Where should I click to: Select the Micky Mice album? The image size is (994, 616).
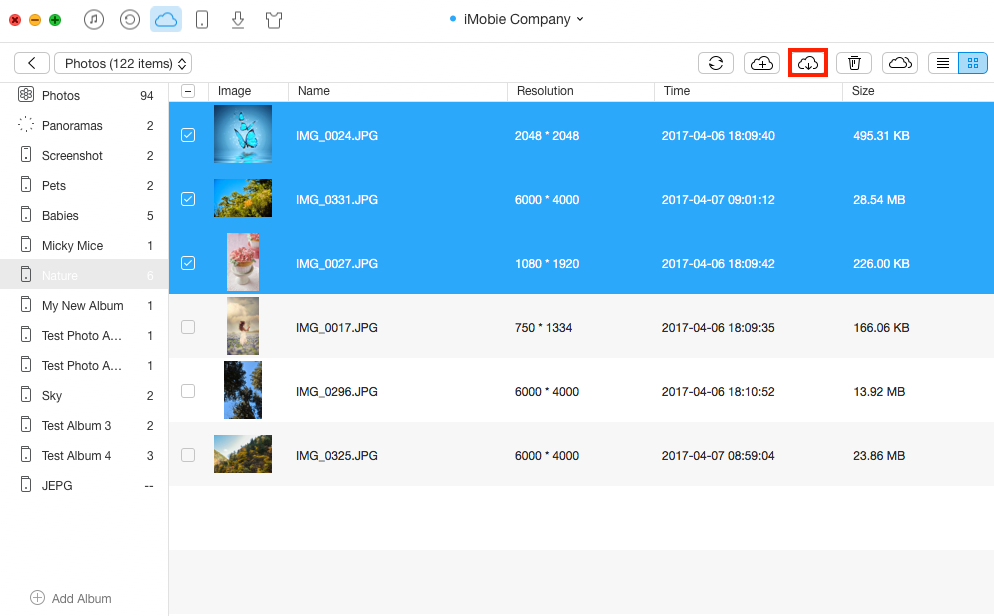[84, 245]
